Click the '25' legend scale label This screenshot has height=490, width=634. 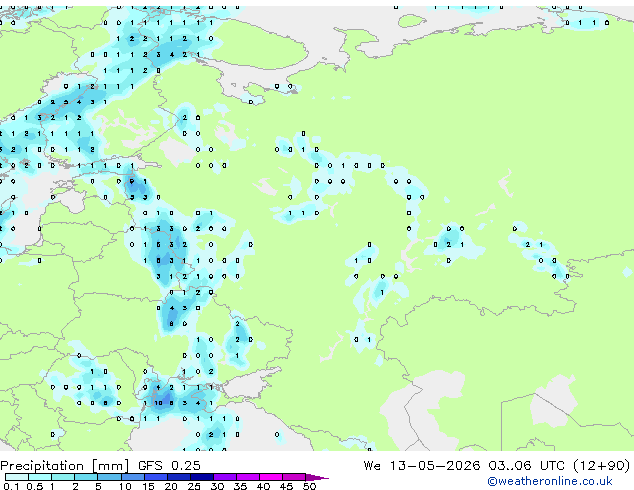click(194, 486)
